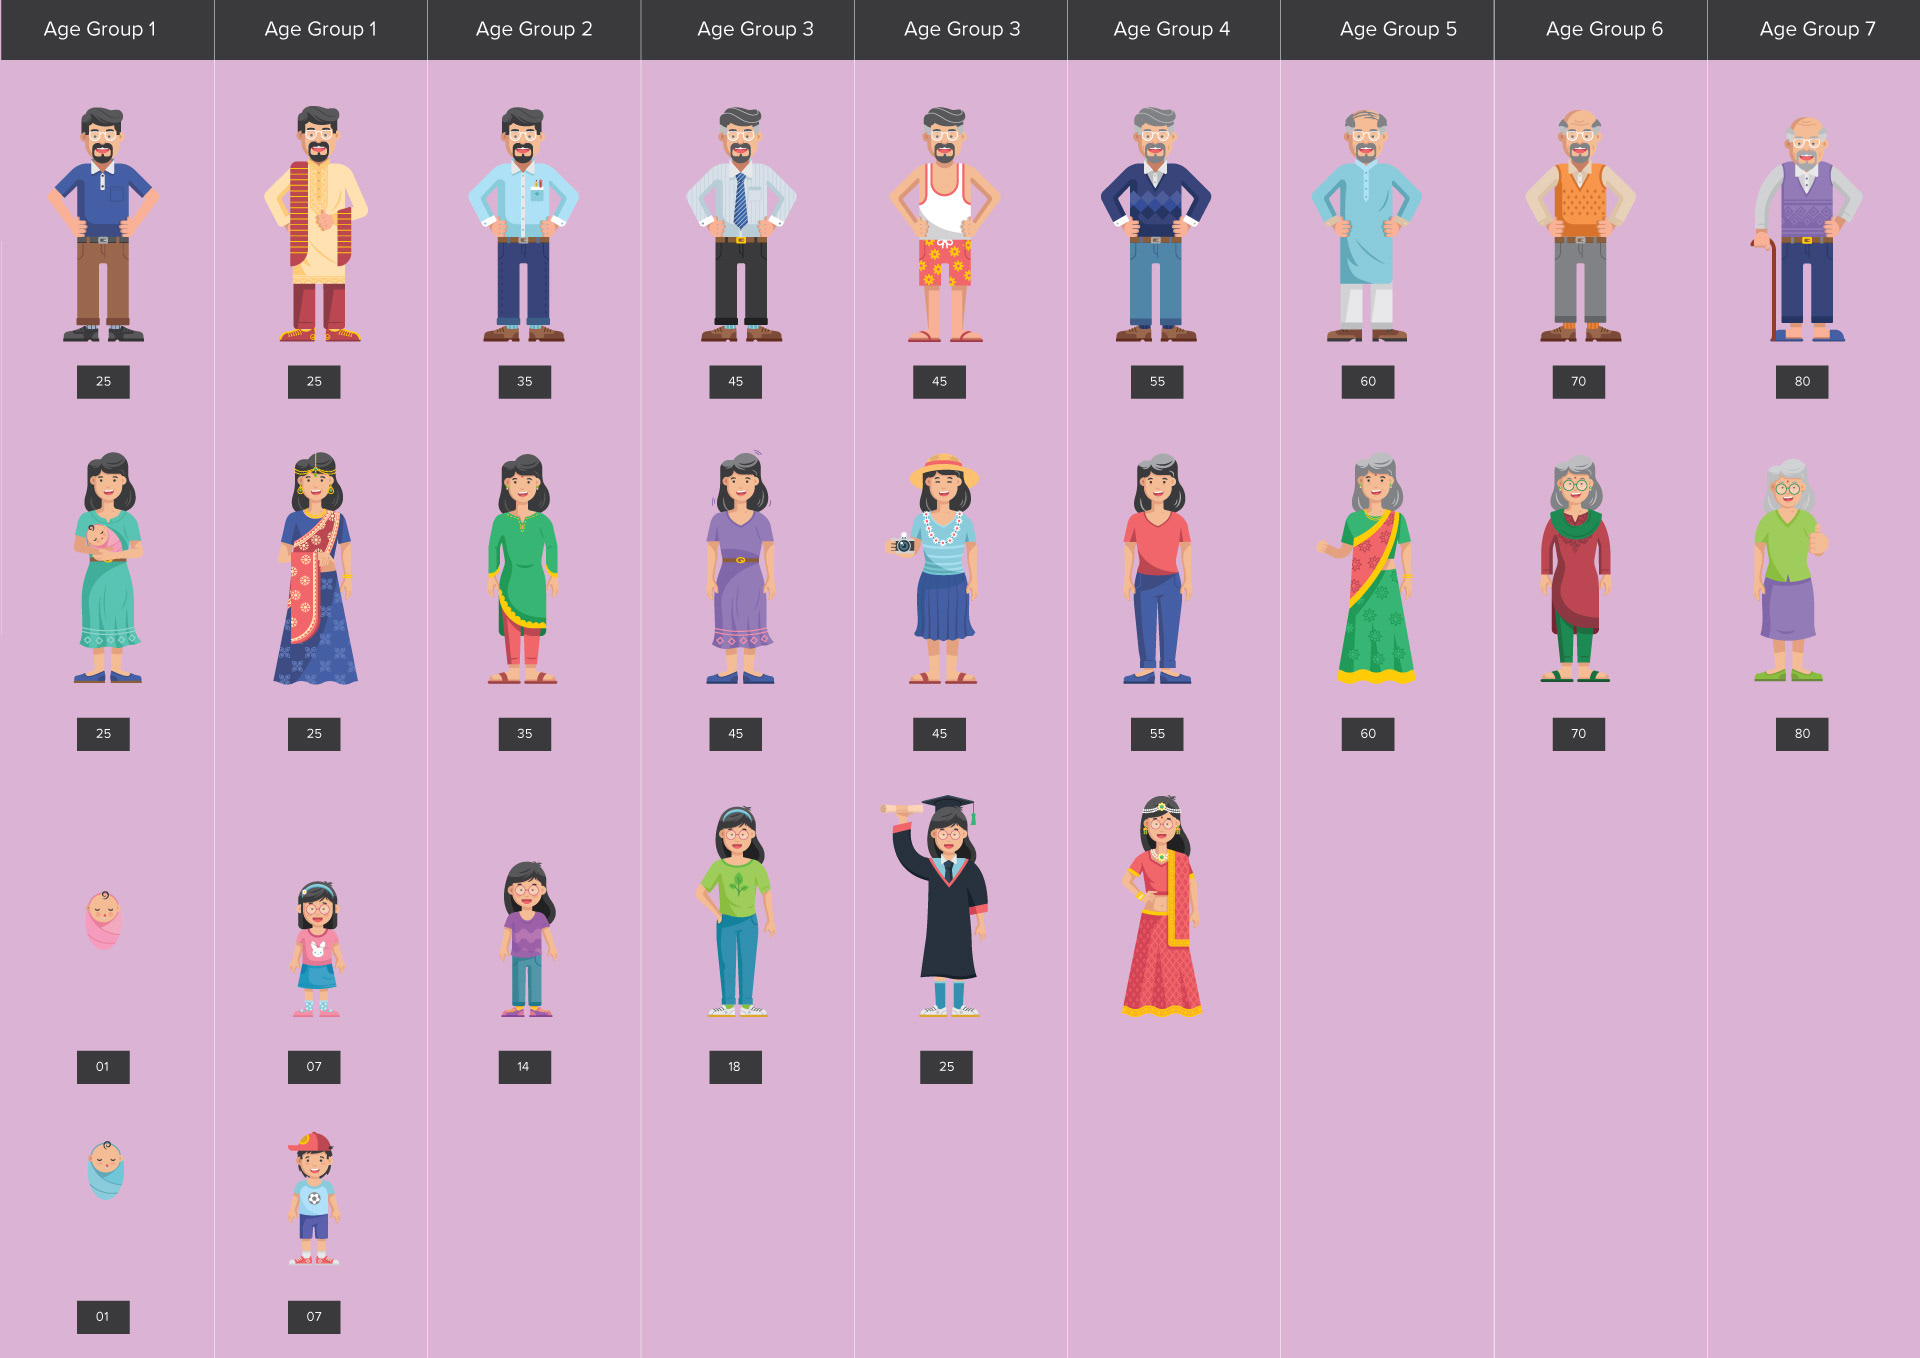Click the man in the light blue shirt
The height and width of the screenshot is (1358, 1920).
coord(524,224)
